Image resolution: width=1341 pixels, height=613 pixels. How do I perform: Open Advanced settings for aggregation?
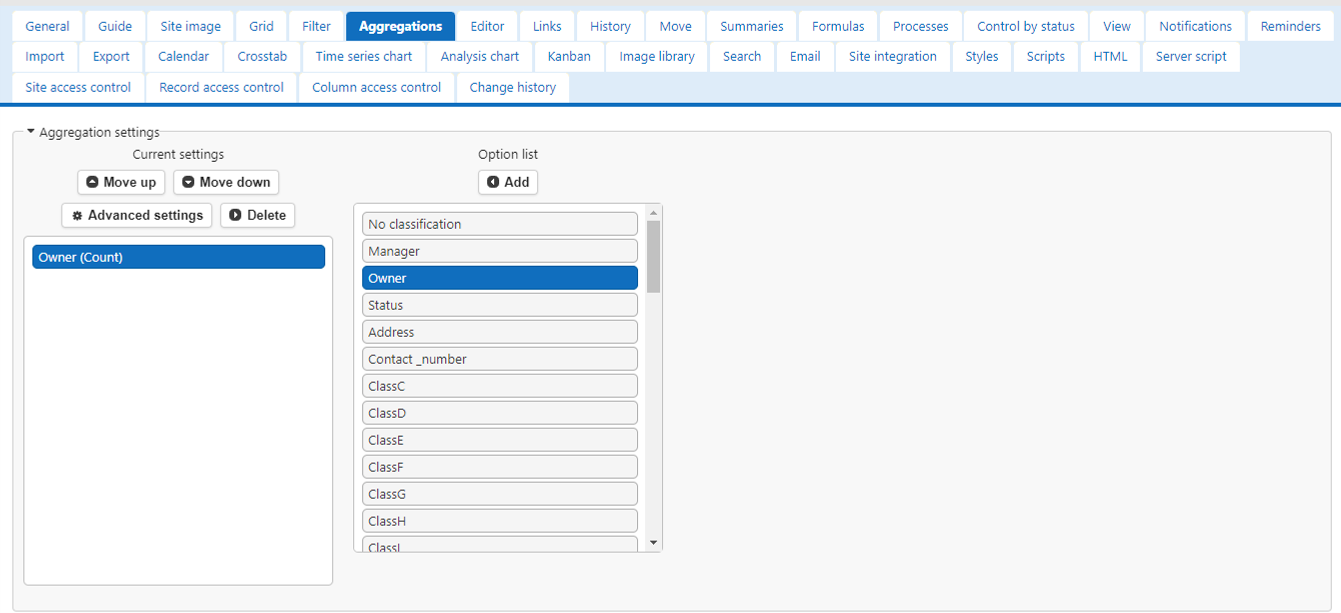coord(137,215)
